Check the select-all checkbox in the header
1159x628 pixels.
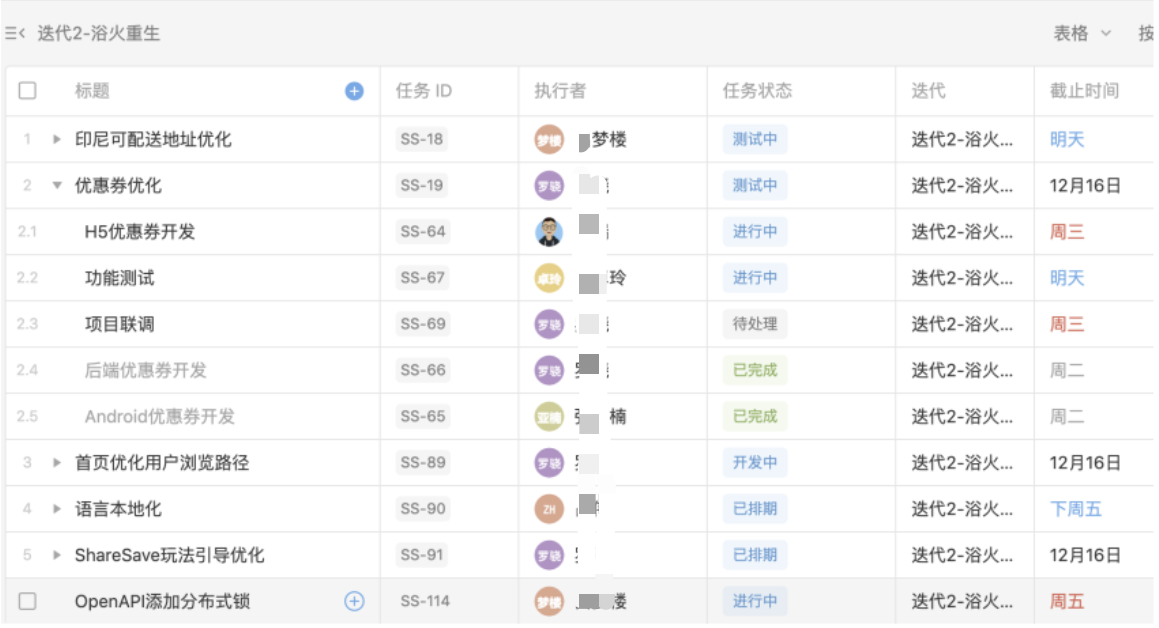(27, 91)
